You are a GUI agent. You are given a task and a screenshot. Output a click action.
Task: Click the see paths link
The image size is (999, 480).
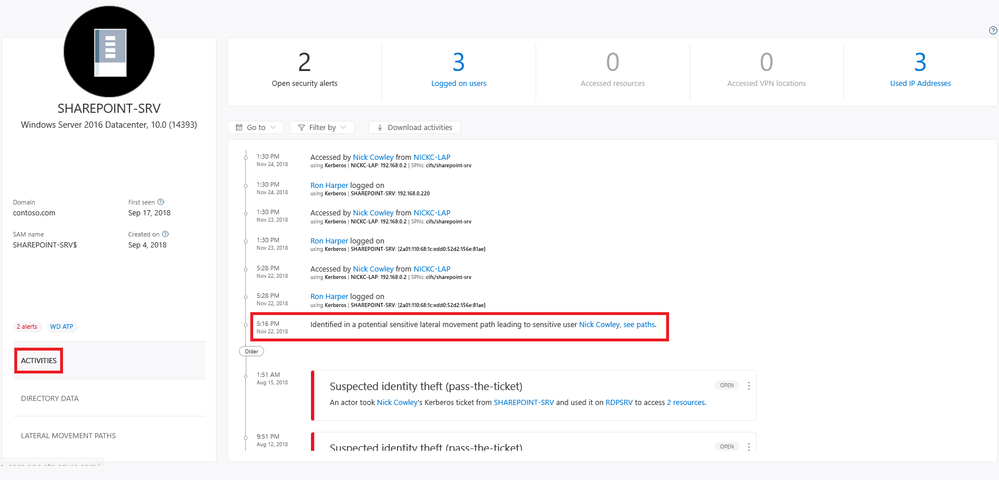click(x=638, y=324)
